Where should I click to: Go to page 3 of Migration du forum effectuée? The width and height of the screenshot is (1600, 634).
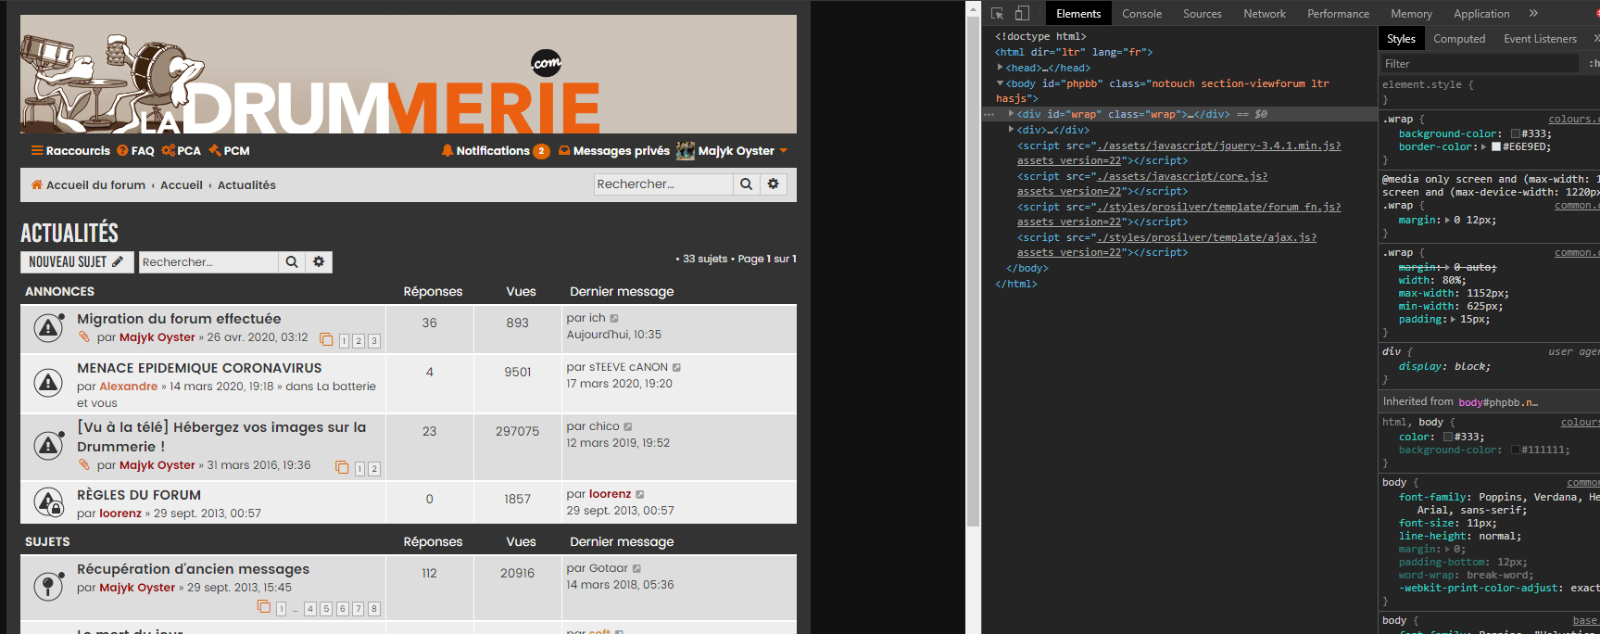tap(374, 341)
